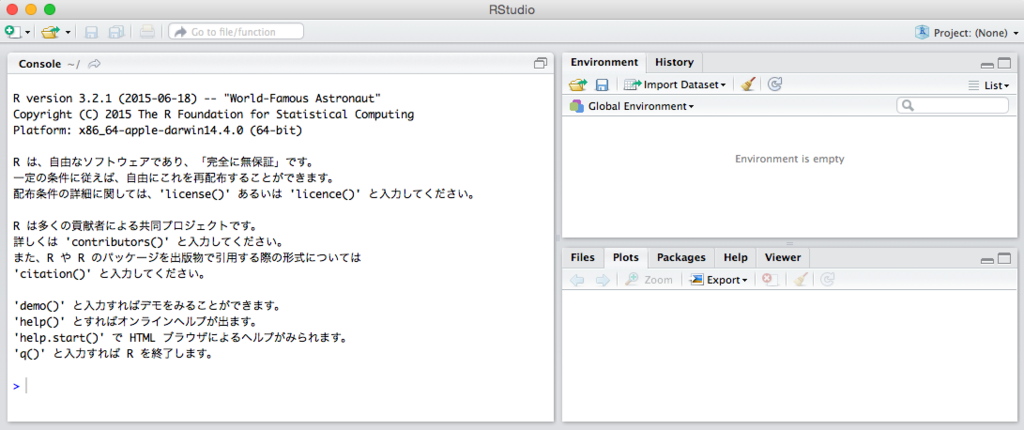Click the New File icon in main toolbar

pos(14,31)
